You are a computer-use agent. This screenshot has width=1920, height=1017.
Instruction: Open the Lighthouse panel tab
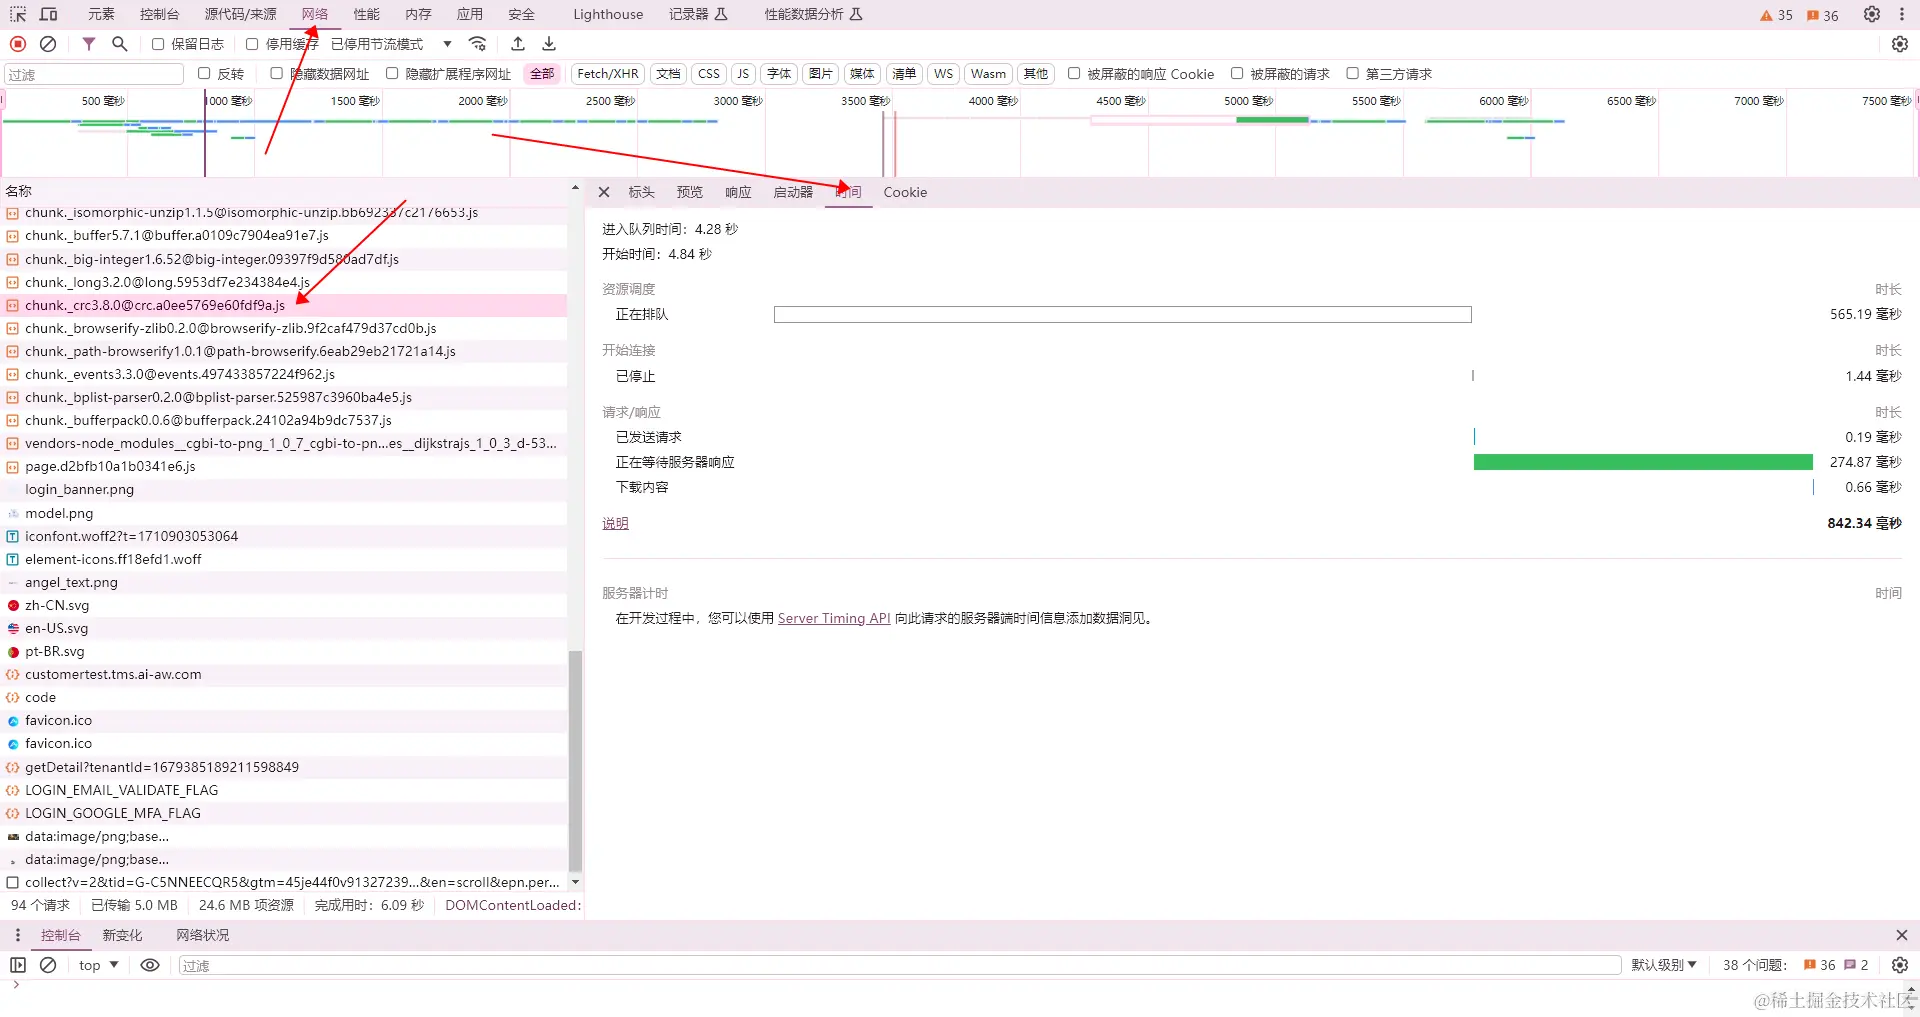point(608,14)
